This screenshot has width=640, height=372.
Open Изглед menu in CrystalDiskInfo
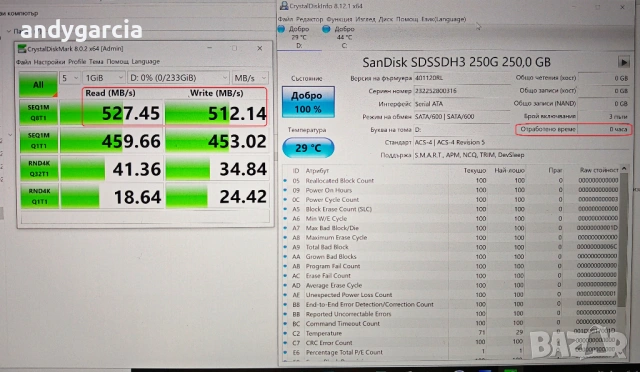(365, 19)
